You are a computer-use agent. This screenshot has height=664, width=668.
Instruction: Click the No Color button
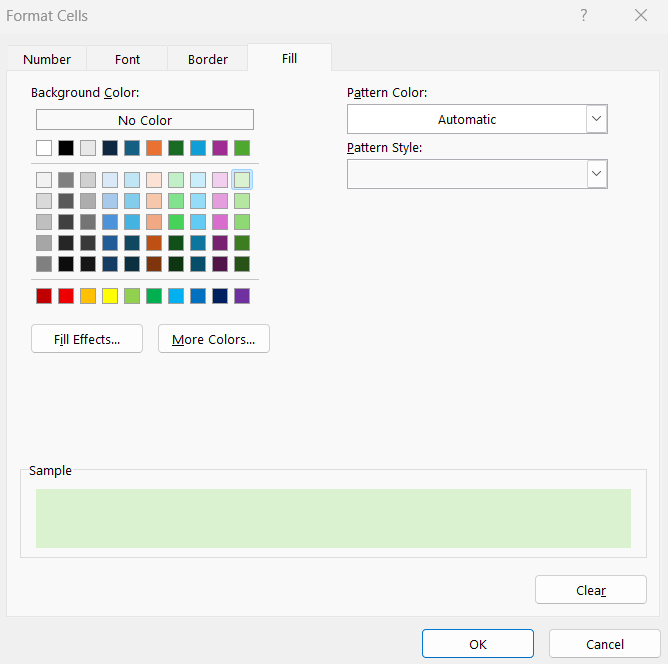(145, 120)
